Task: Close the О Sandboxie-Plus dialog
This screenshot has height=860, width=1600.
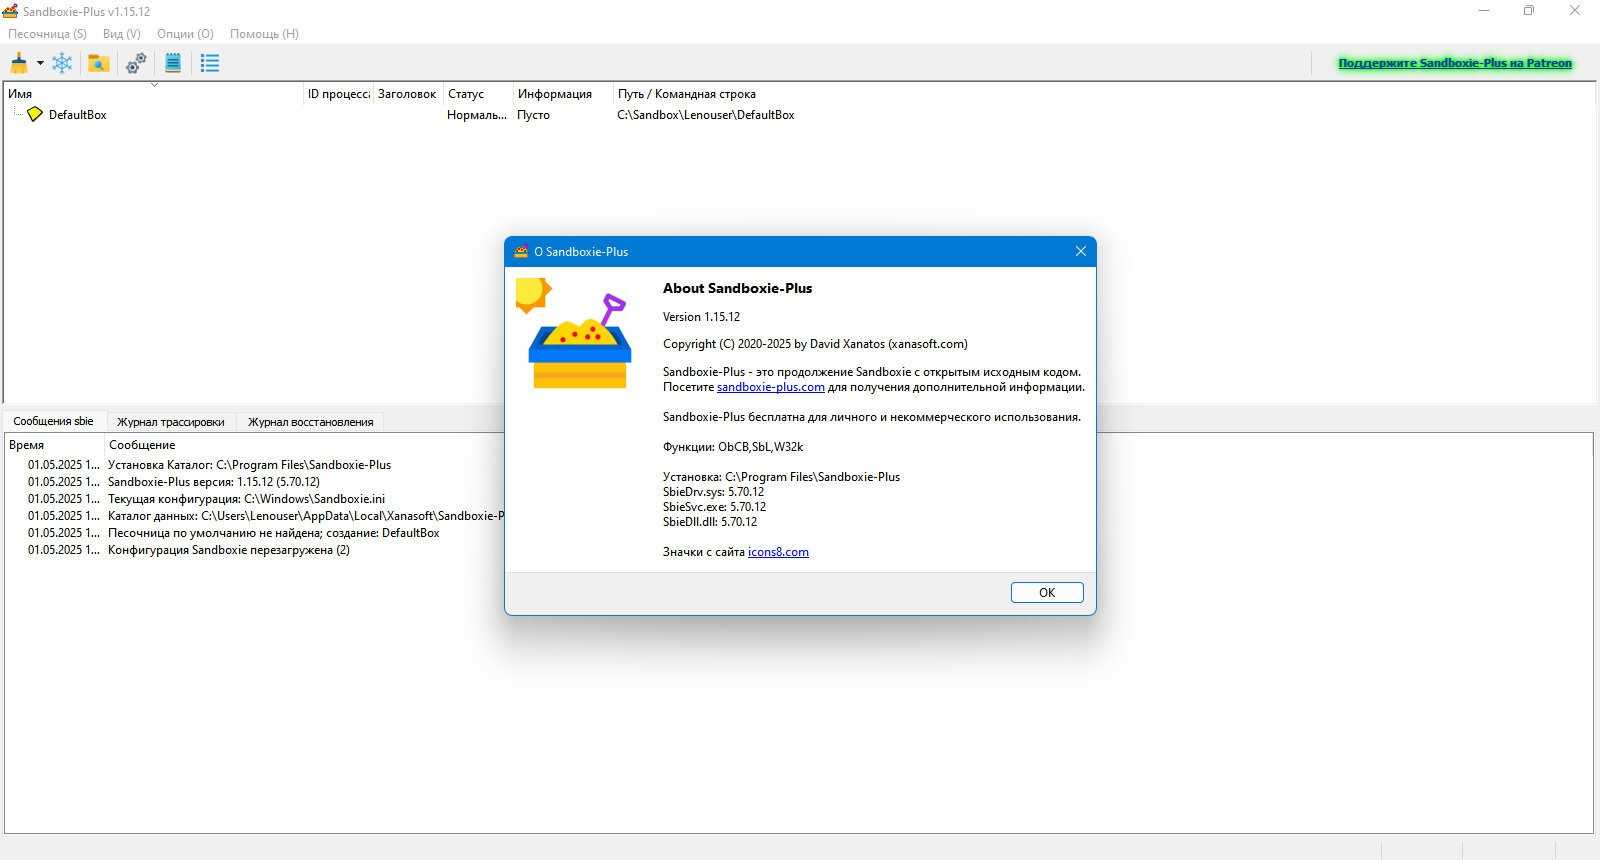Action: click(1080, 251)
